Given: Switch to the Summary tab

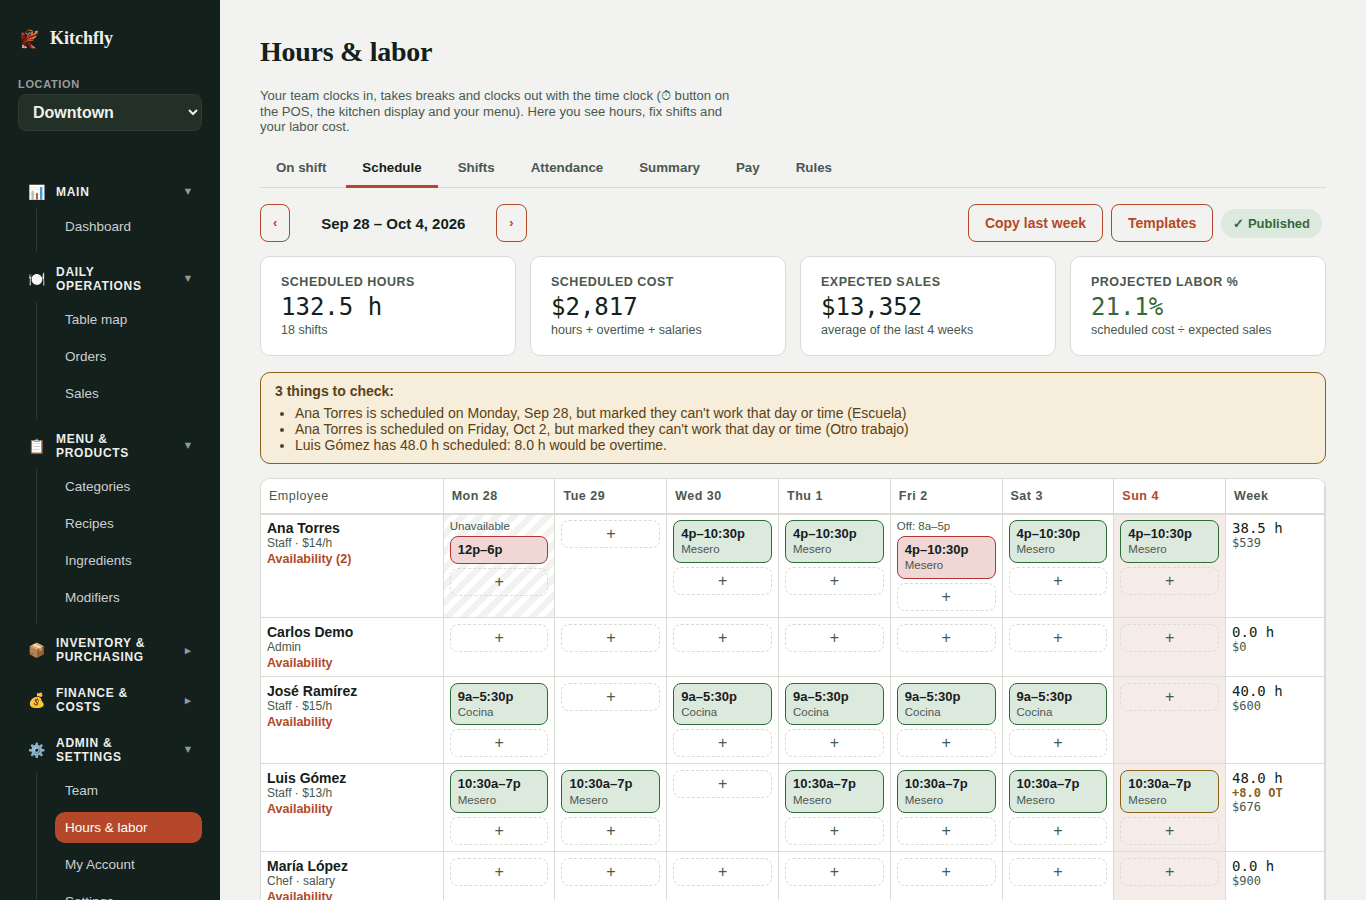Looking at the screenshot, I should click(x=669, y=168).
